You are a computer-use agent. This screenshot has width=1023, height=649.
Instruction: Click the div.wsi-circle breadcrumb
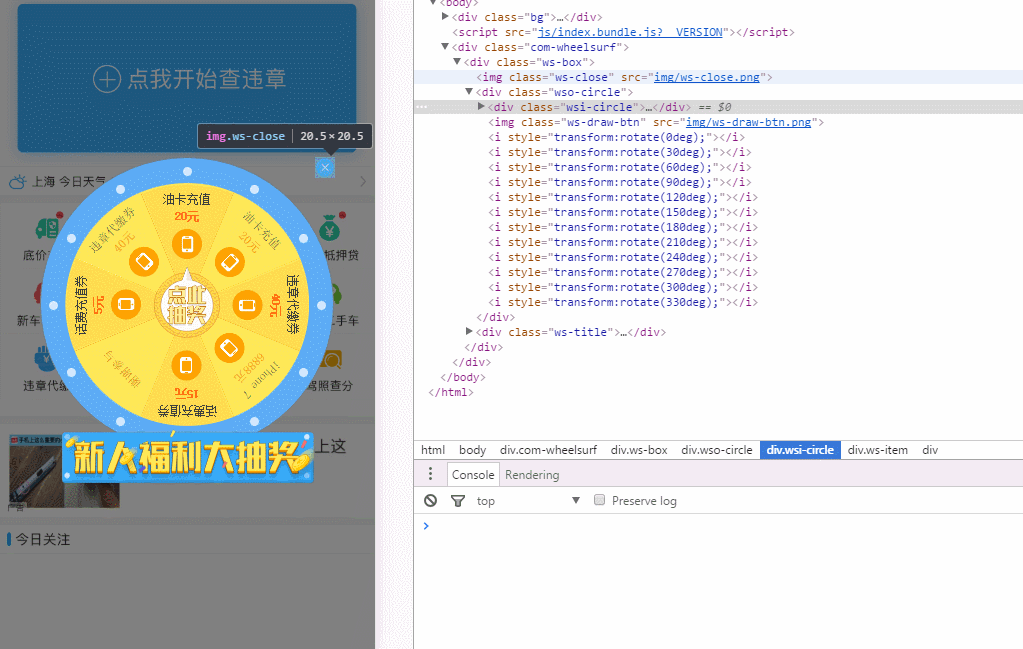[x=800, y=450]
